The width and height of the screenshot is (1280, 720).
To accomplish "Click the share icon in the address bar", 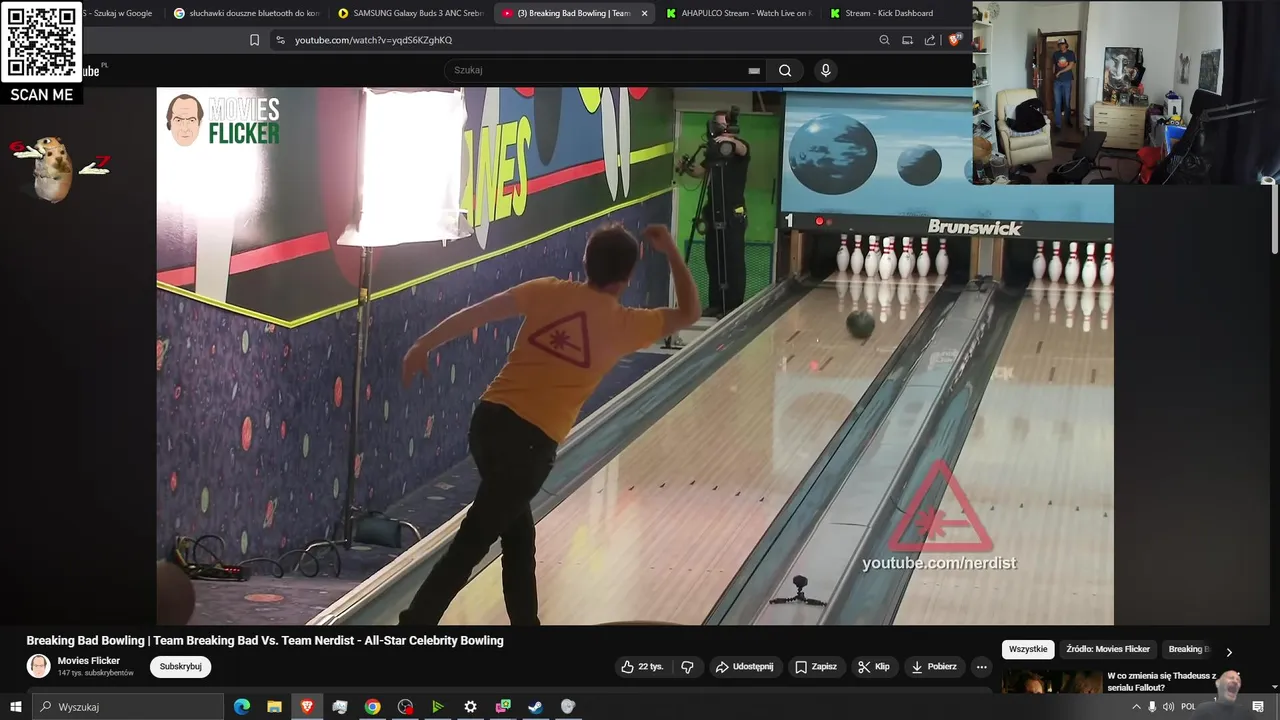I will [930, 40].
